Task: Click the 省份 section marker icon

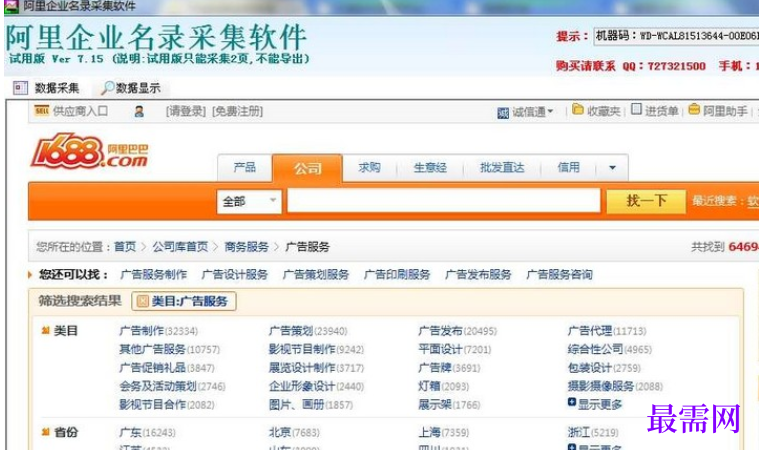Action: (x=46, y=432)
